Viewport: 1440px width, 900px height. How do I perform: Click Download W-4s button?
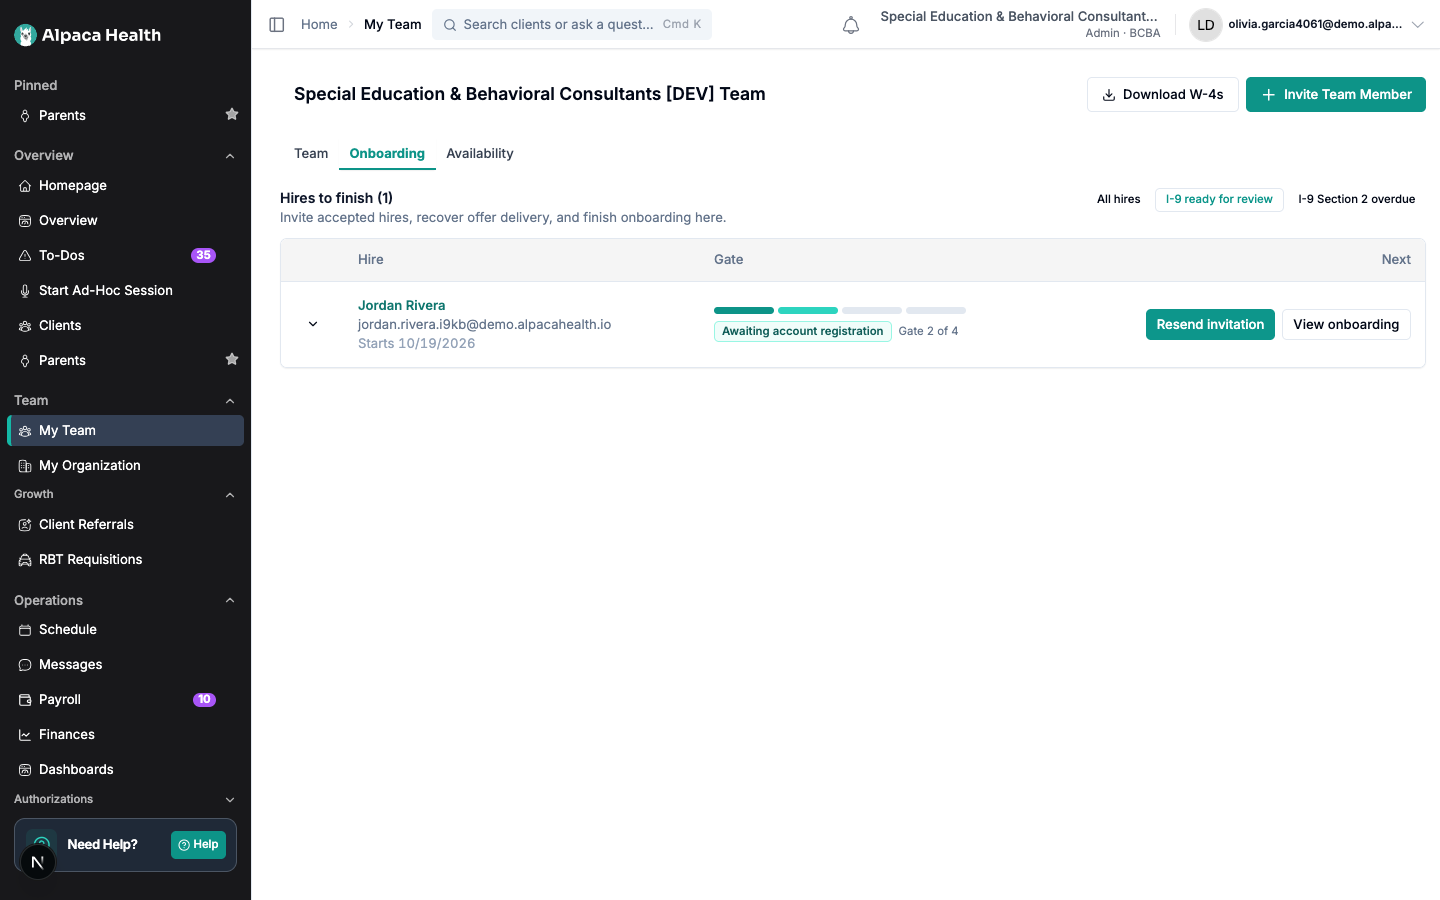[1163, 94]
